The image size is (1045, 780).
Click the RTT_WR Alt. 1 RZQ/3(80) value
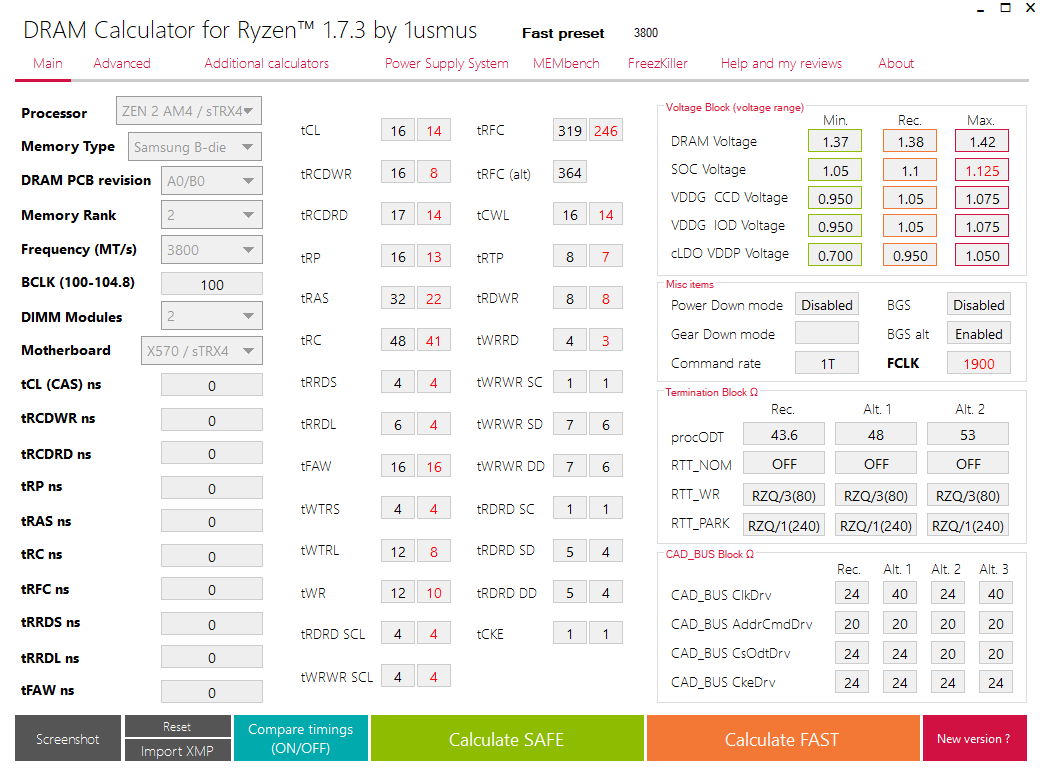[876, 495]
